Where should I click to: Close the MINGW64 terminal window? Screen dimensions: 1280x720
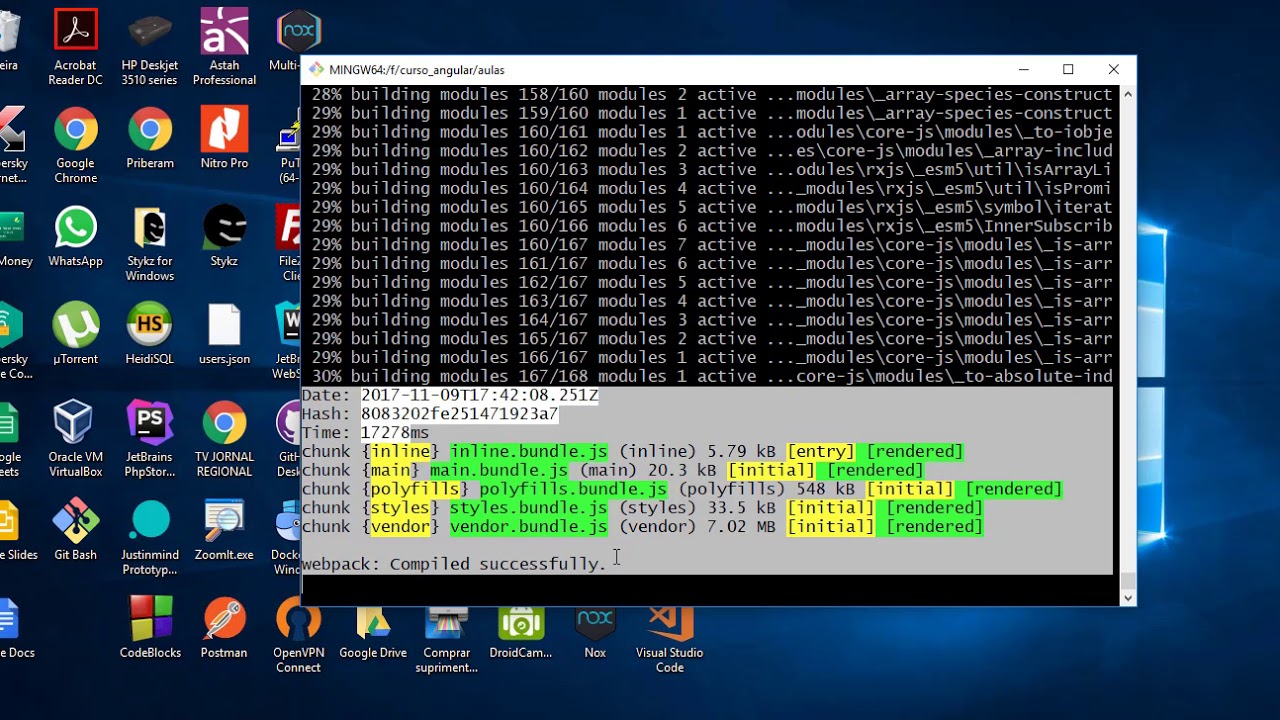tap(1113, 69)
